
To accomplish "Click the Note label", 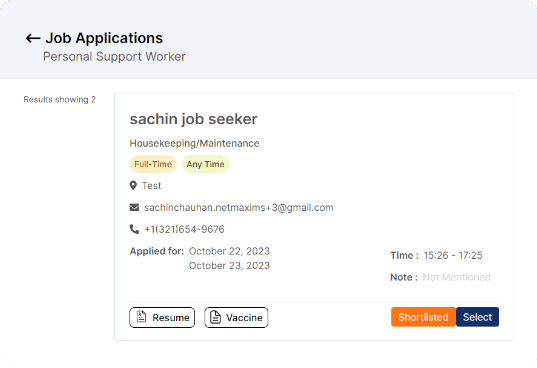I will [404, 277].
